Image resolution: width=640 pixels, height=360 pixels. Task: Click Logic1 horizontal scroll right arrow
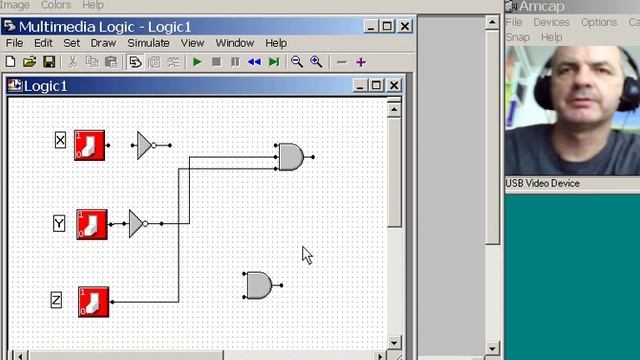pyautogui.click(x=380, y=356)
